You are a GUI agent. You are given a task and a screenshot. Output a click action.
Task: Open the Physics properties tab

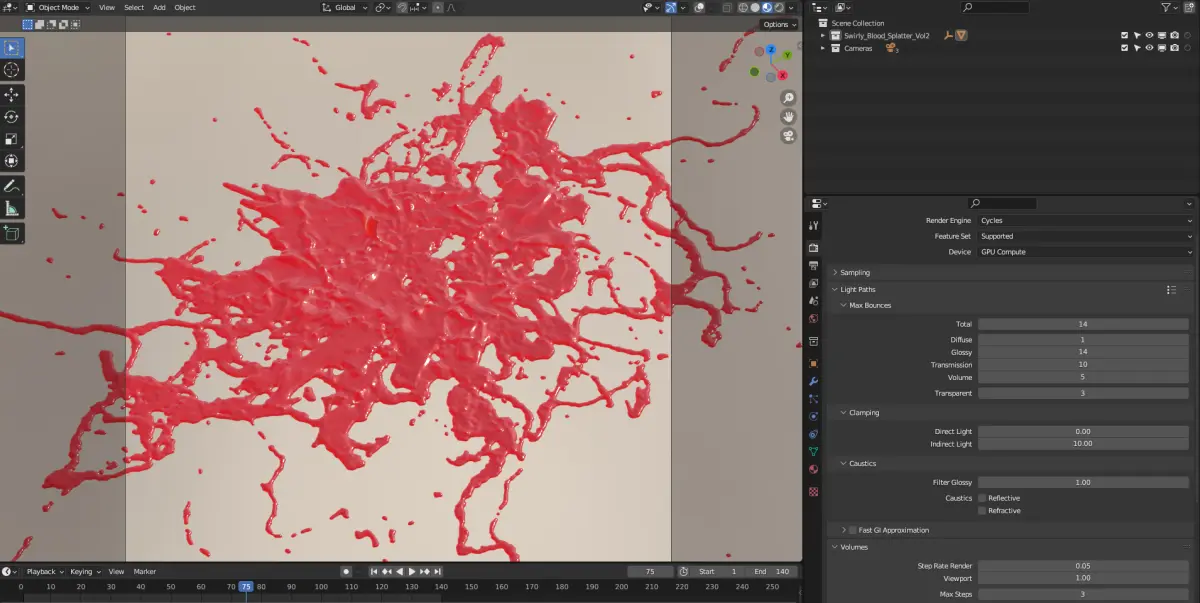click(813, 416)
